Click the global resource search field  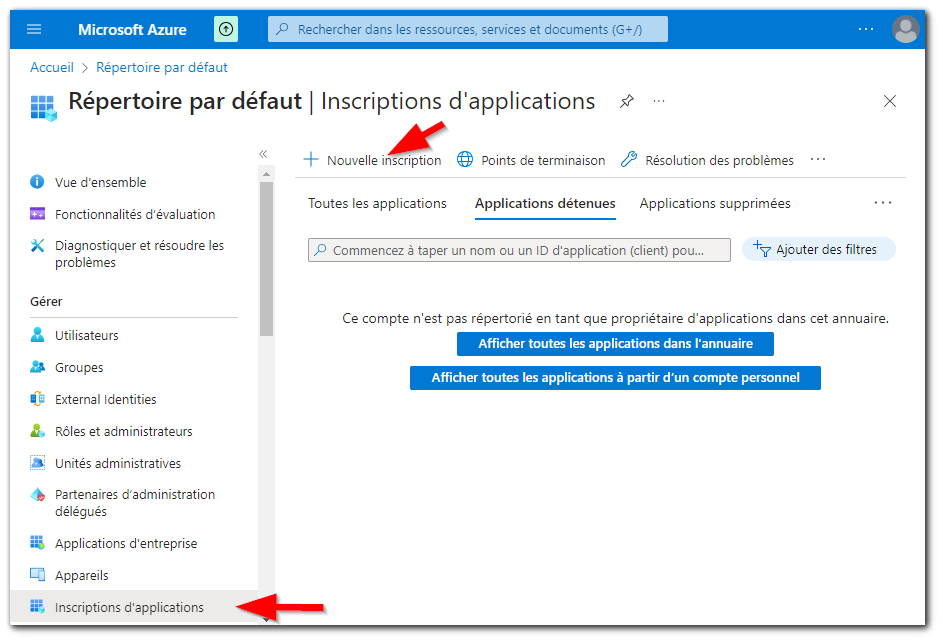pyautogui.click(x=468, y=29)
